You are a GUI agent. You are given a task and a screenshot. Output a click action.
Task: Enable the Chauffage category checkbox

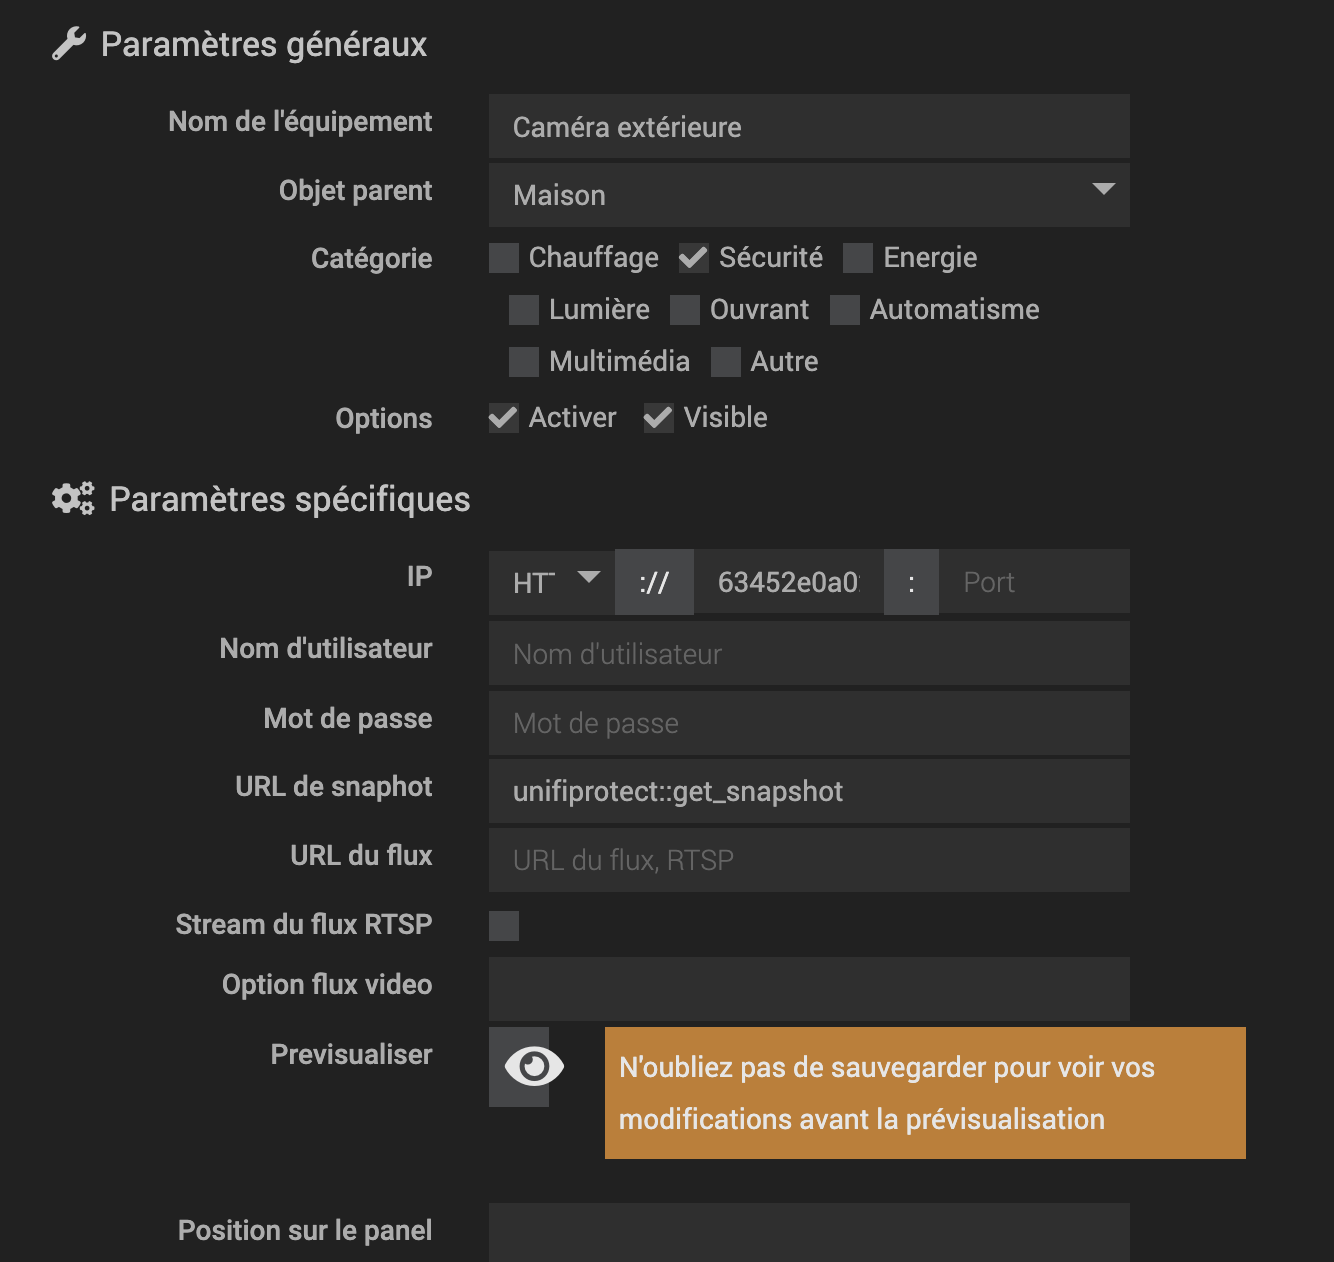pyautogui.click(x=504, y=258)
